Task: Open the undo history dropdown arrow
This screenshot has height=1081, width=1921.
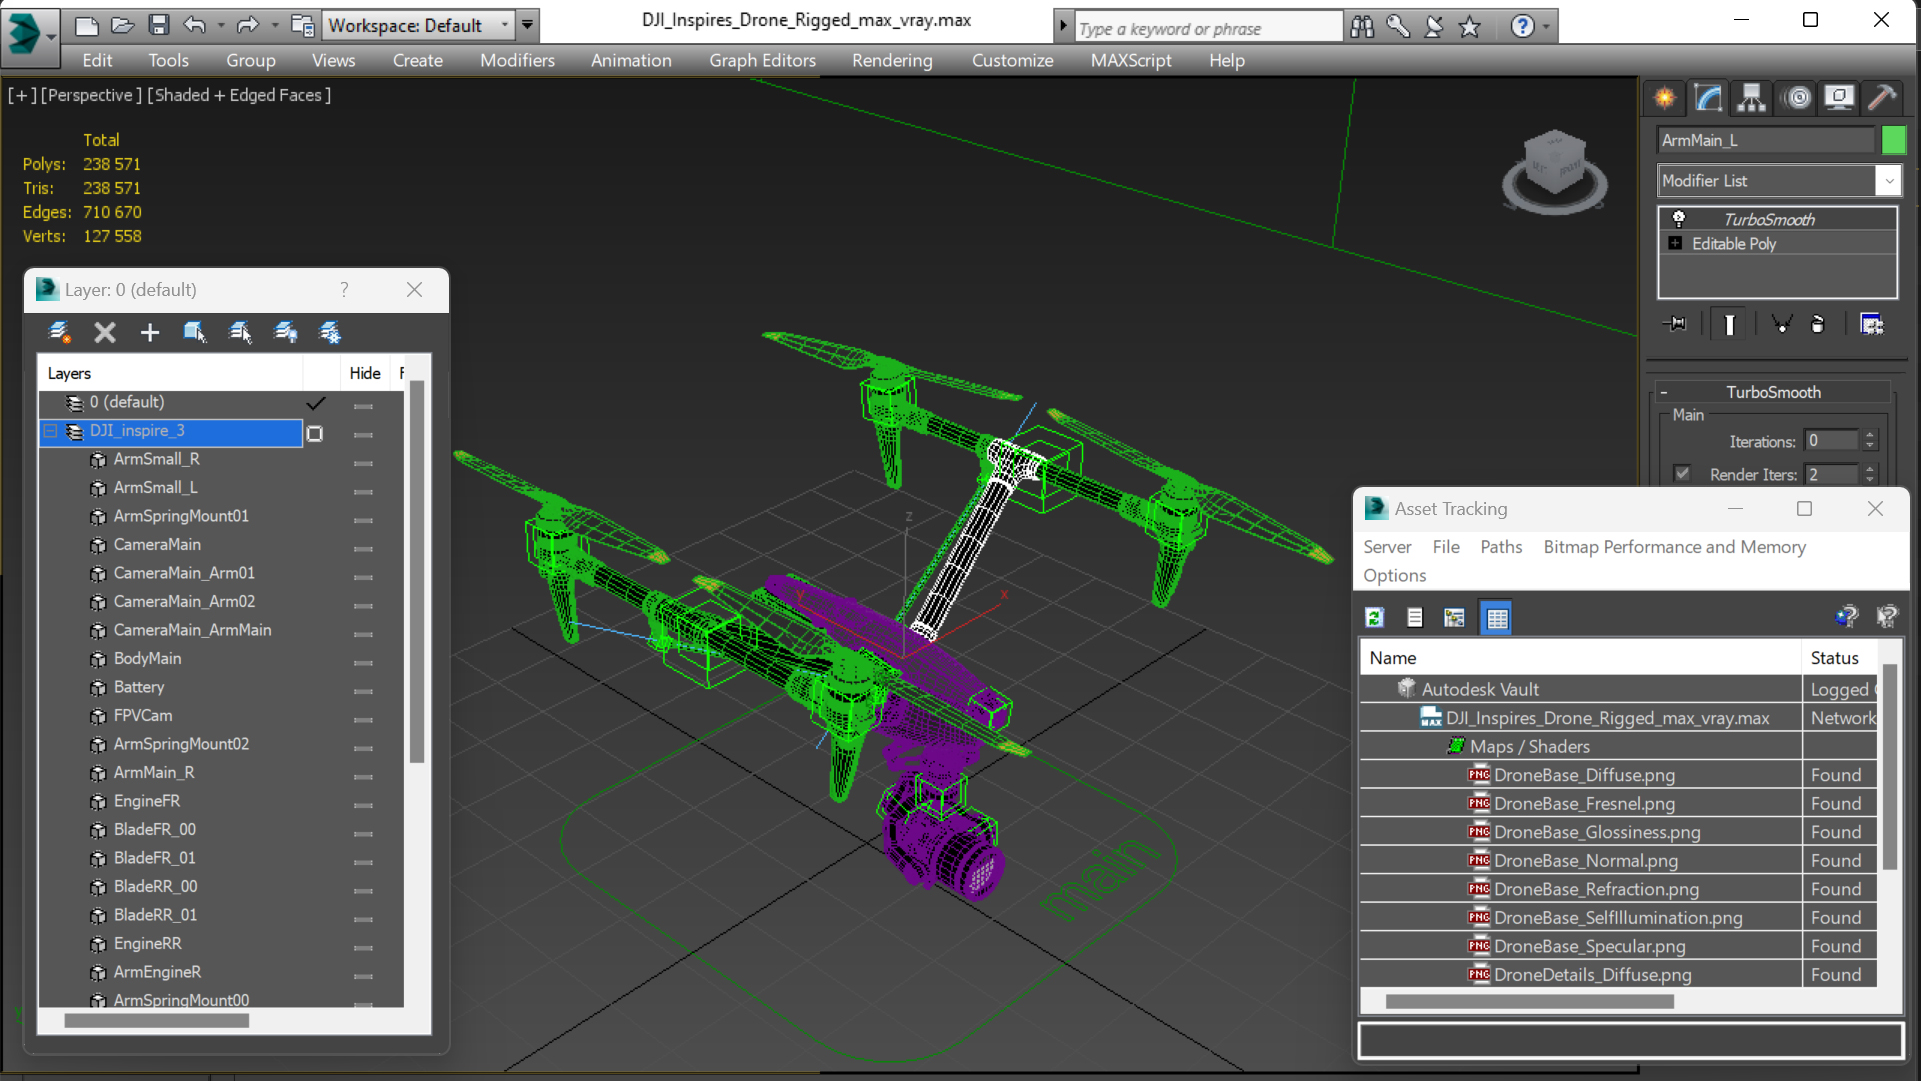Action: (220, 25)
